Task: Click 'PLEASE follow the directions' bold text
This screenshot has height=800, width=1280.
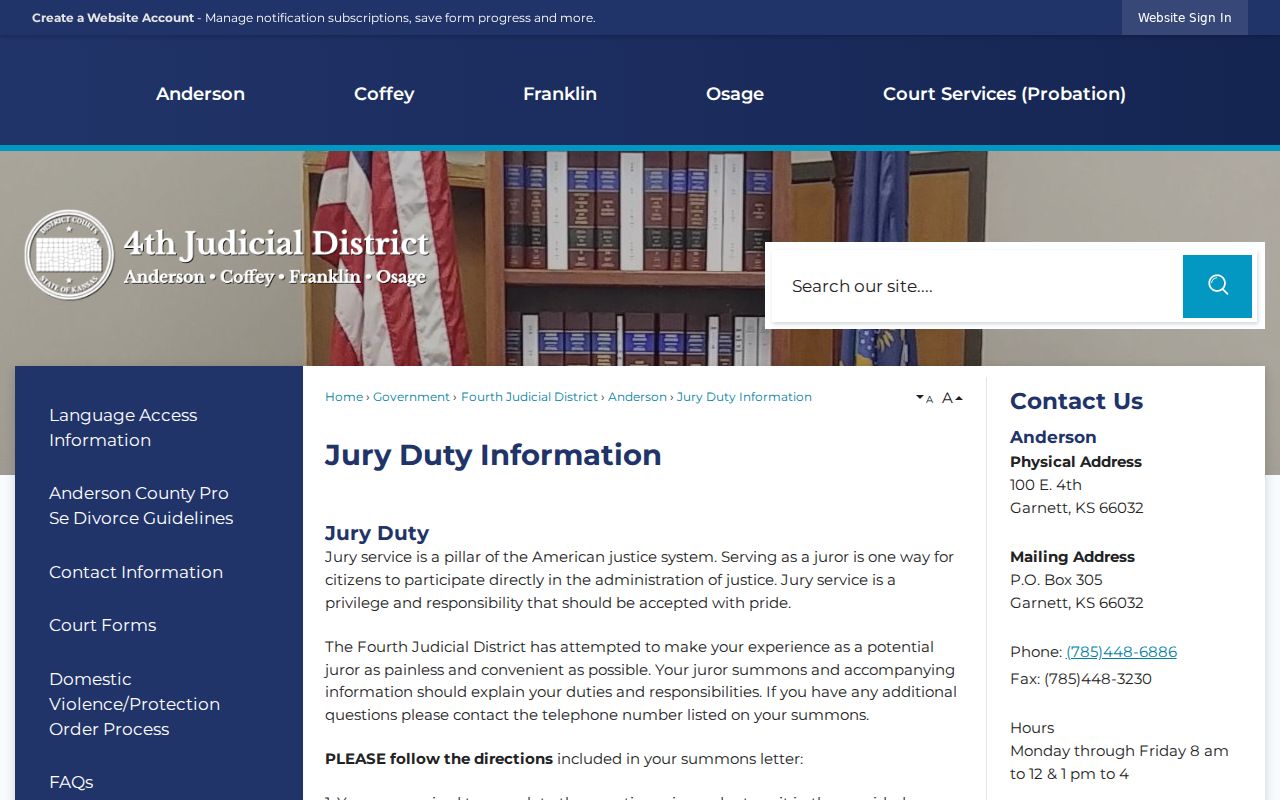Action: 439,759
